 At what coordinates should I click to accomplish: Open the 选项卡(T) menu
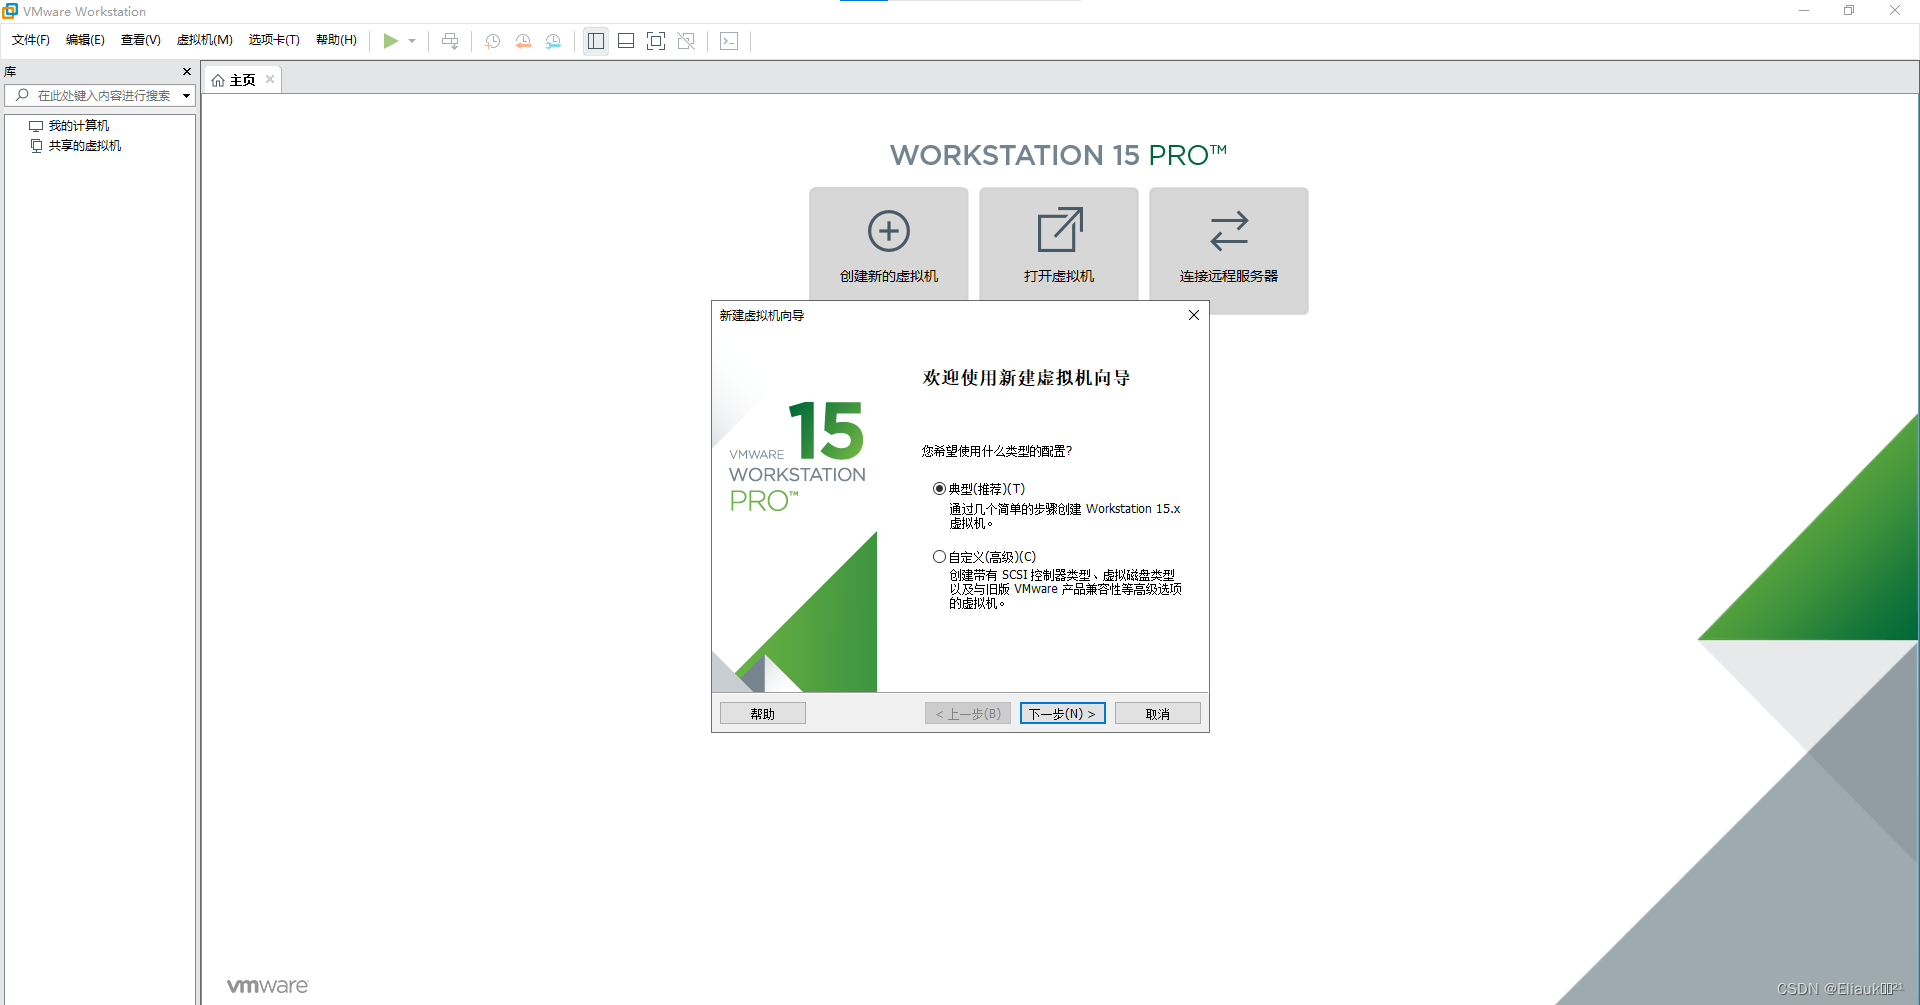(274, 40)
